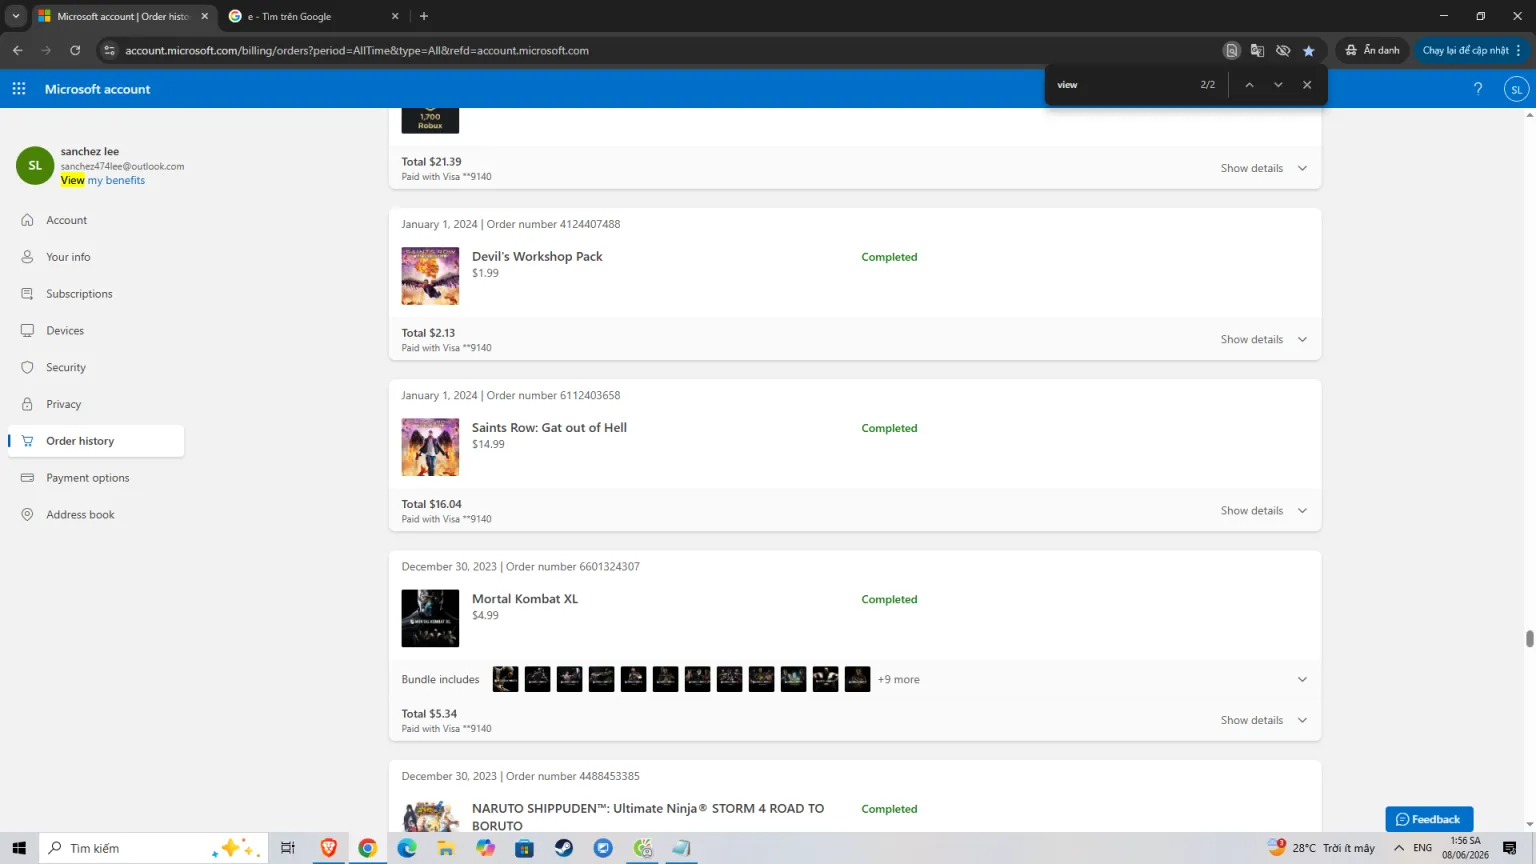Click the third-party cookies blocked eye icon

(1283, 50)
